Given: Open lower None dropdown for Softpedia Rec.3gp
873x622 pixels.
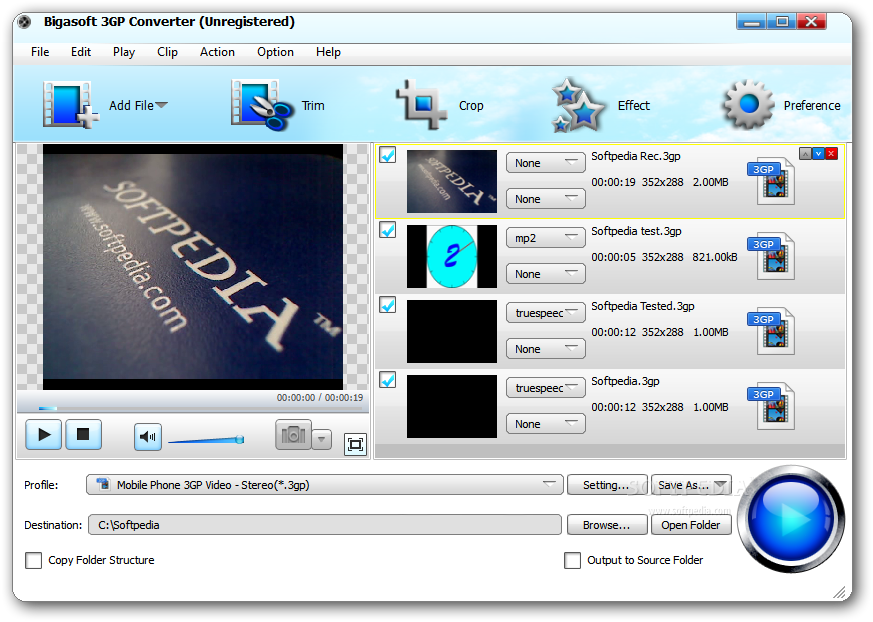Looking at the screenshot, I should pos(546,199).
